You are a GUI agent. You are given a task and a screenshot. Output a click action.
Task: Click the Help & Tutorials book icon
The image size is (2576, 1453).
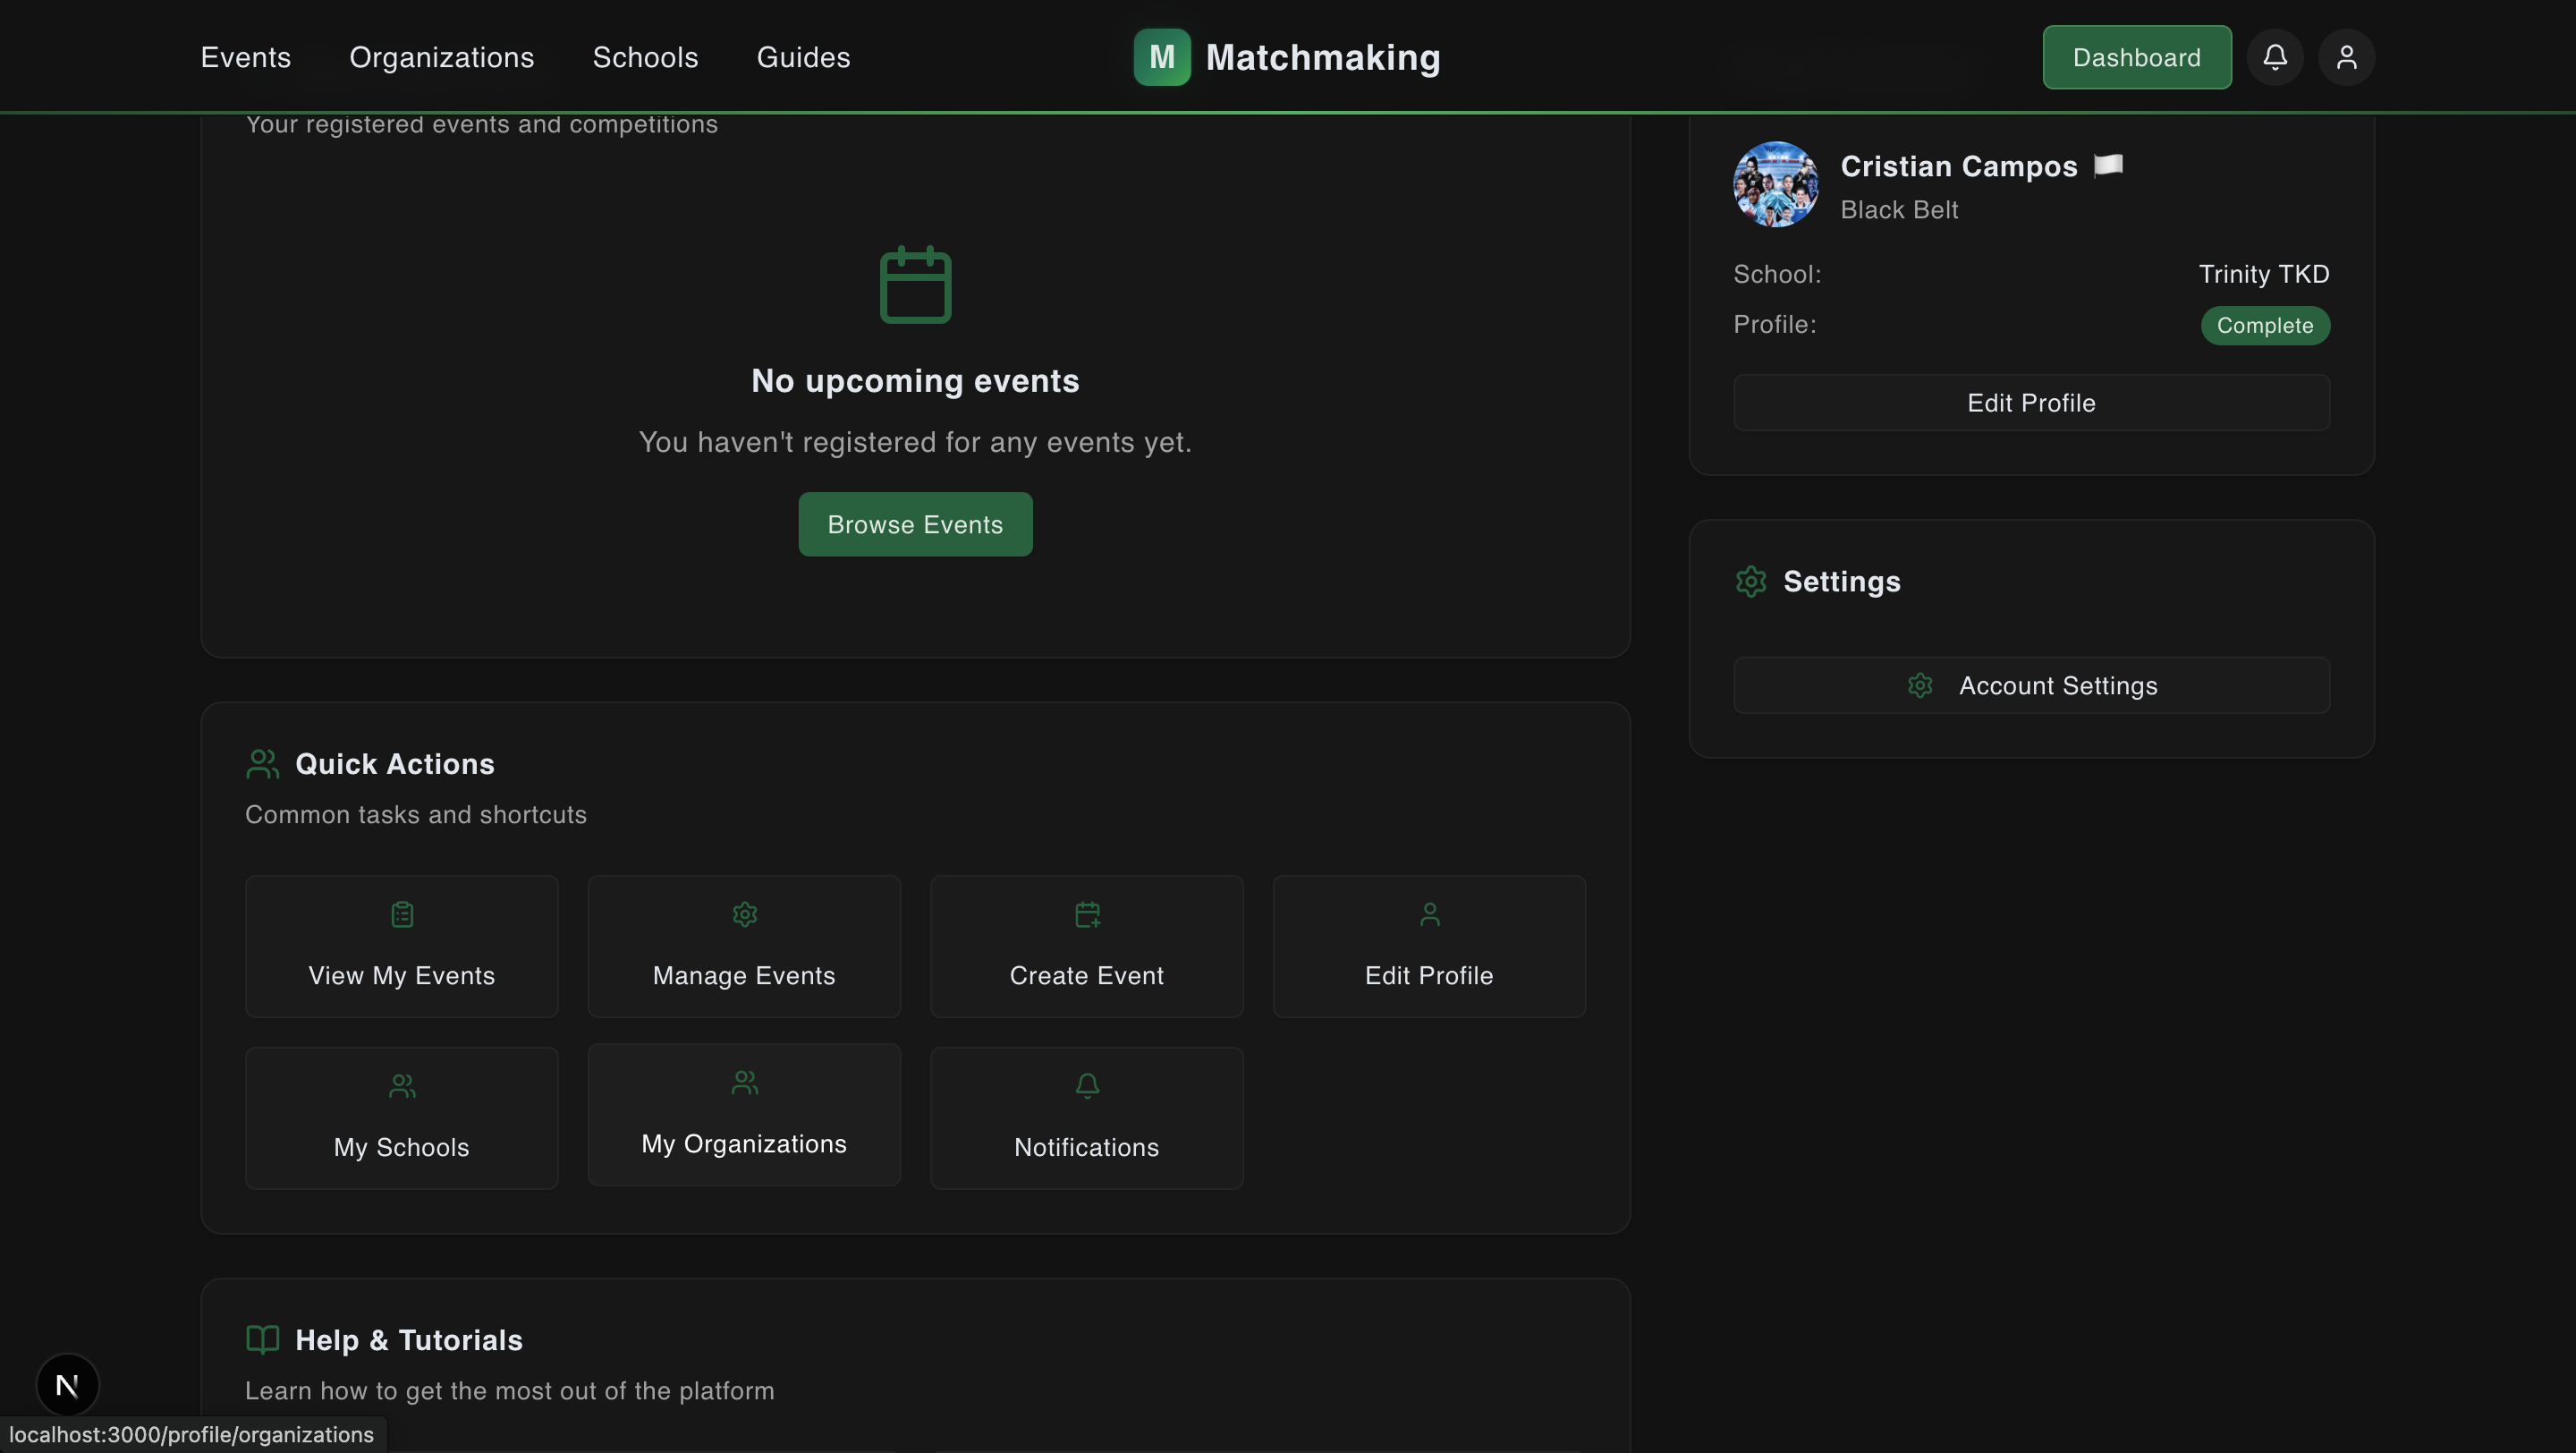(262, 1339)
